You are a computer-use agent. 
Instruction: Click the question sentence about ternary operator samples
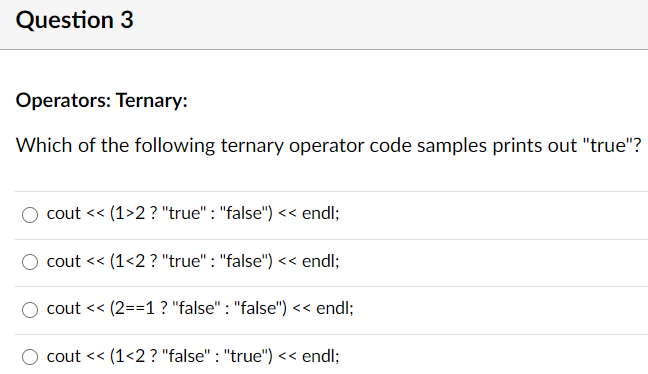click(x=329, y=146)
